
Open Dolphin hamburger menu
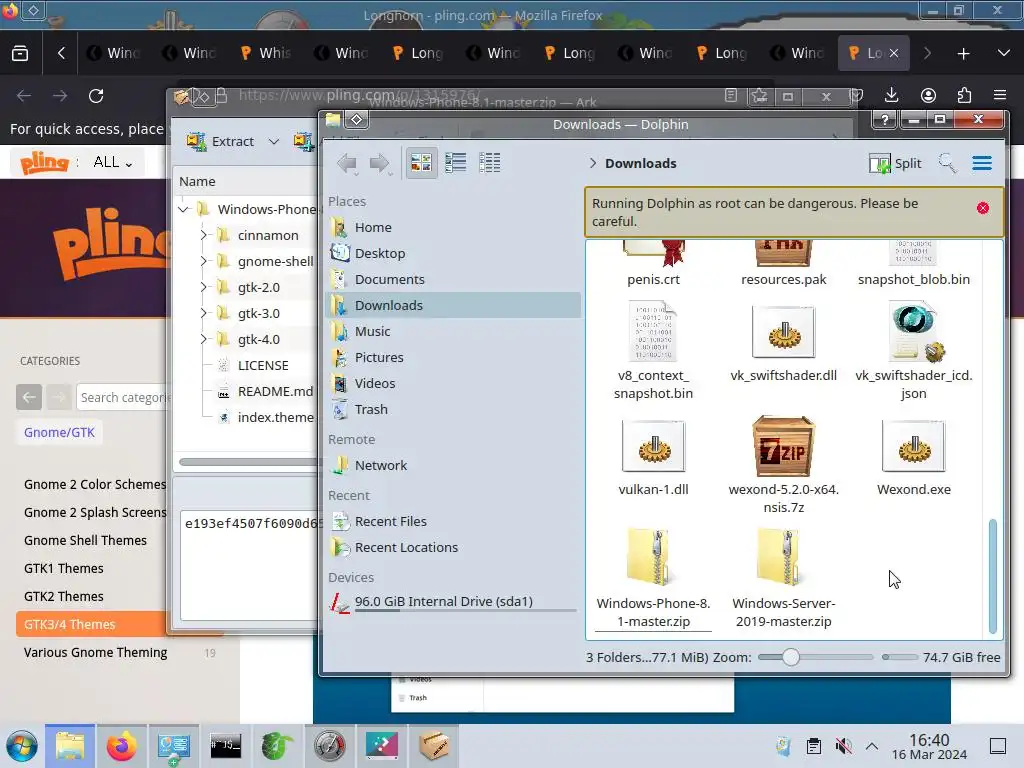(x=982, y=163)
